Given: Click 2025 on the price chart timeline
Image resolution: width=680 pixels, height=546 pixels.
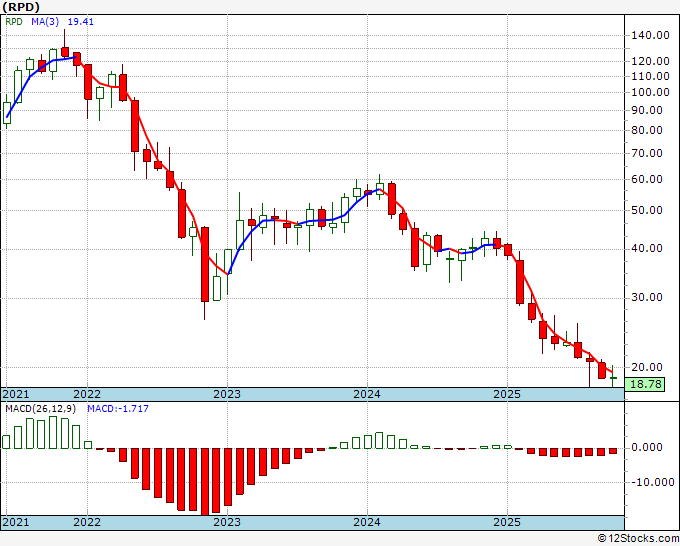Looking at the screenshot, I should (x=507, y=394).
